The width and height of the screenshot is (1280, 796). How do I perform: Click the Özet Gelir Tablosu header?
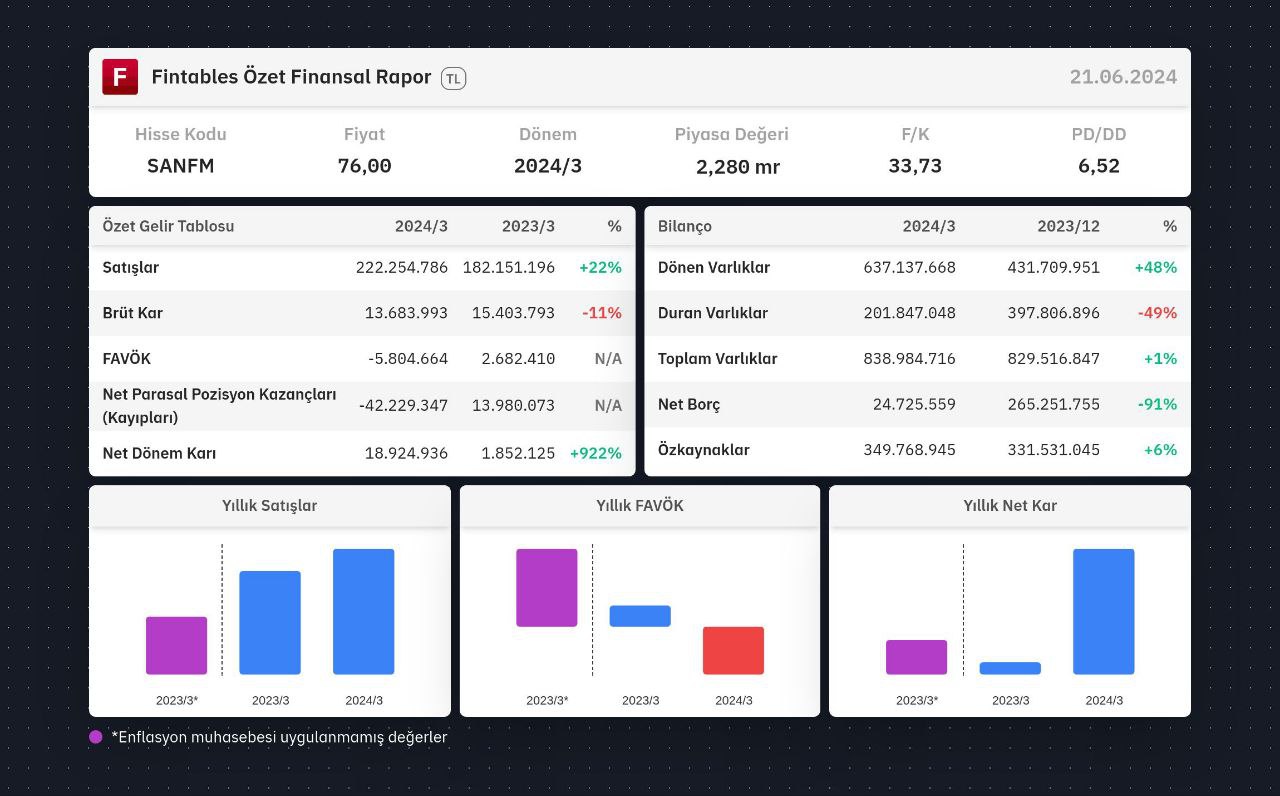pos(168,226)
